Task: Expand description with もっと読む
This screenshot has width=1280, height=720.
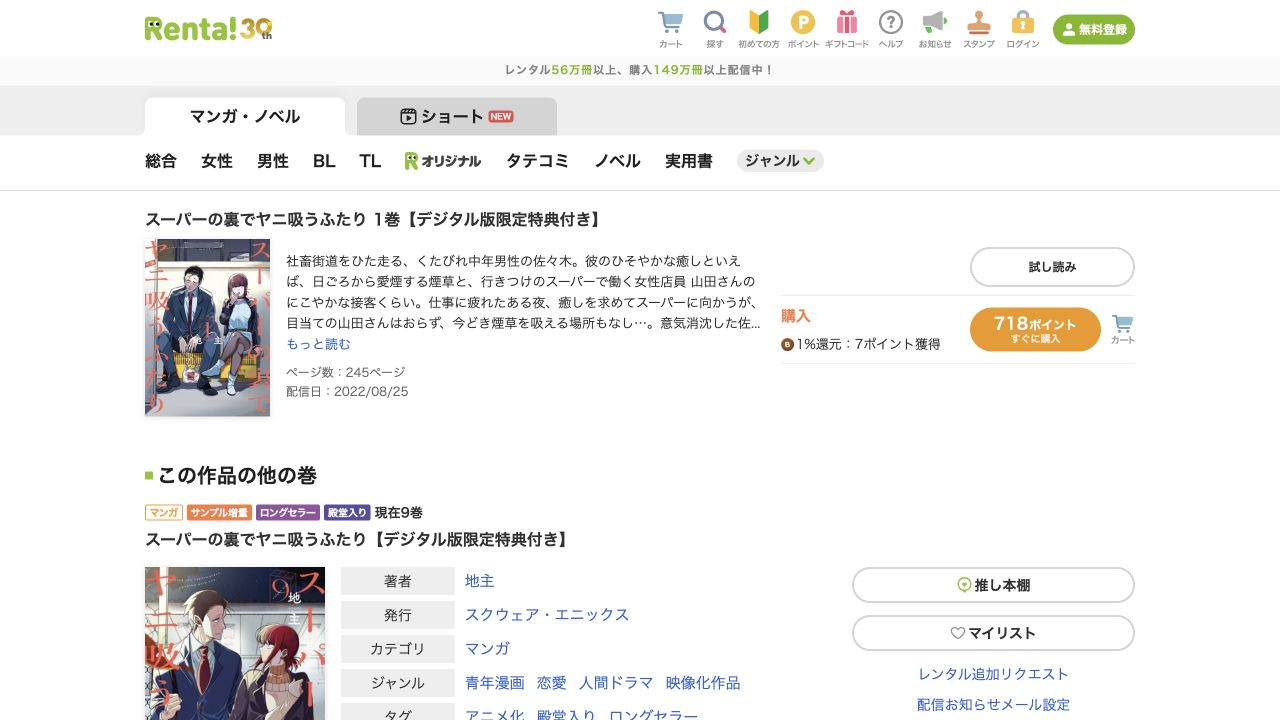Action: tap(319, 344)
